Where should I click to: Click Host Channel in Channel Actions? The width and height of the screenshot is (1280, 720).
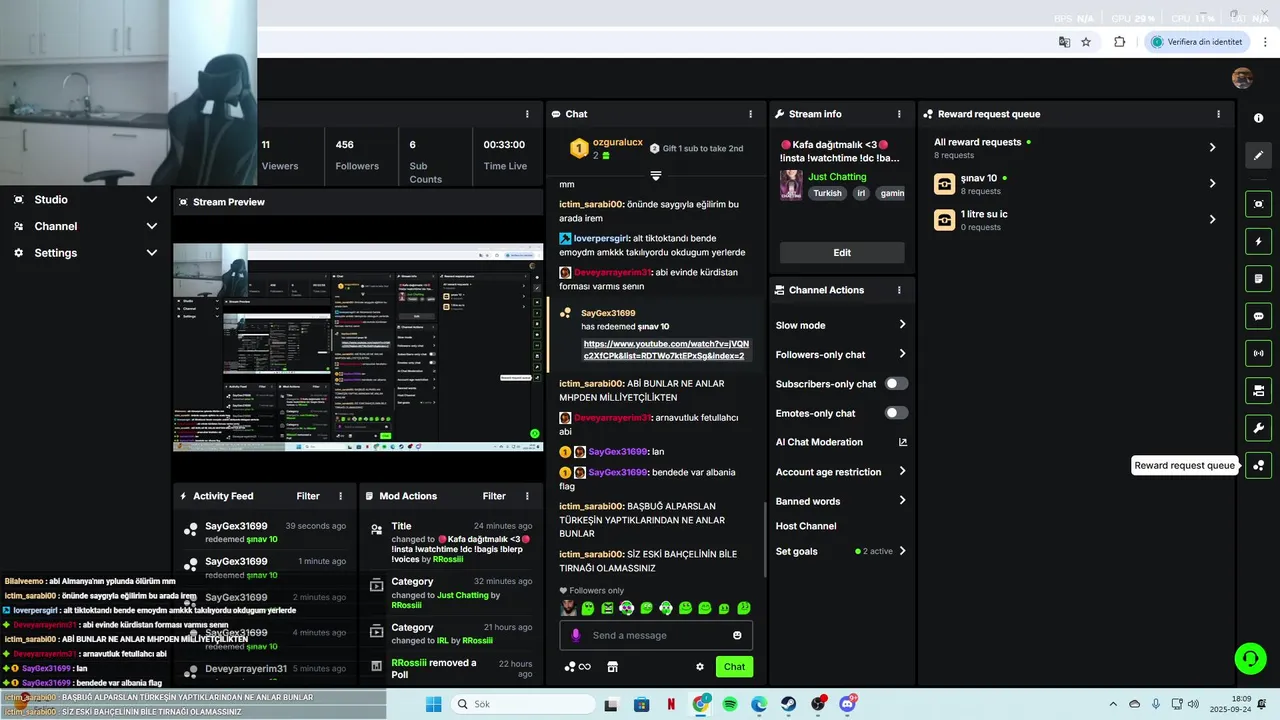coord(806,526)
